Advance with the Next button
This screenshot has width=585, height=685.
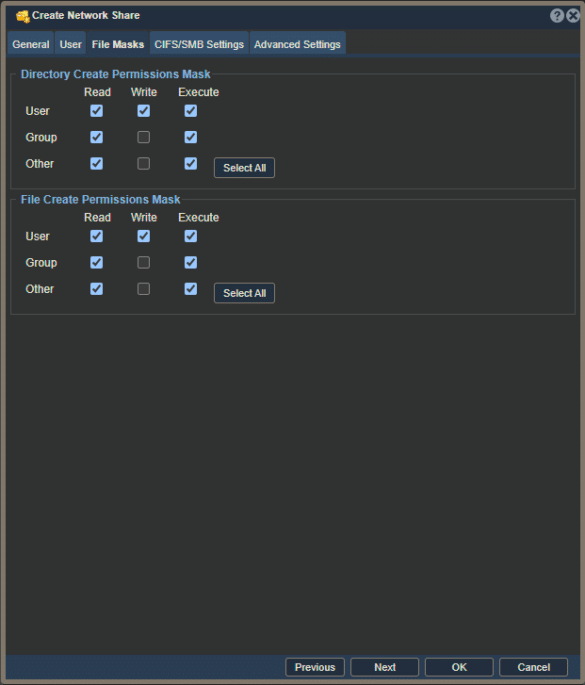pyautogui.click(x=384, y=667)
